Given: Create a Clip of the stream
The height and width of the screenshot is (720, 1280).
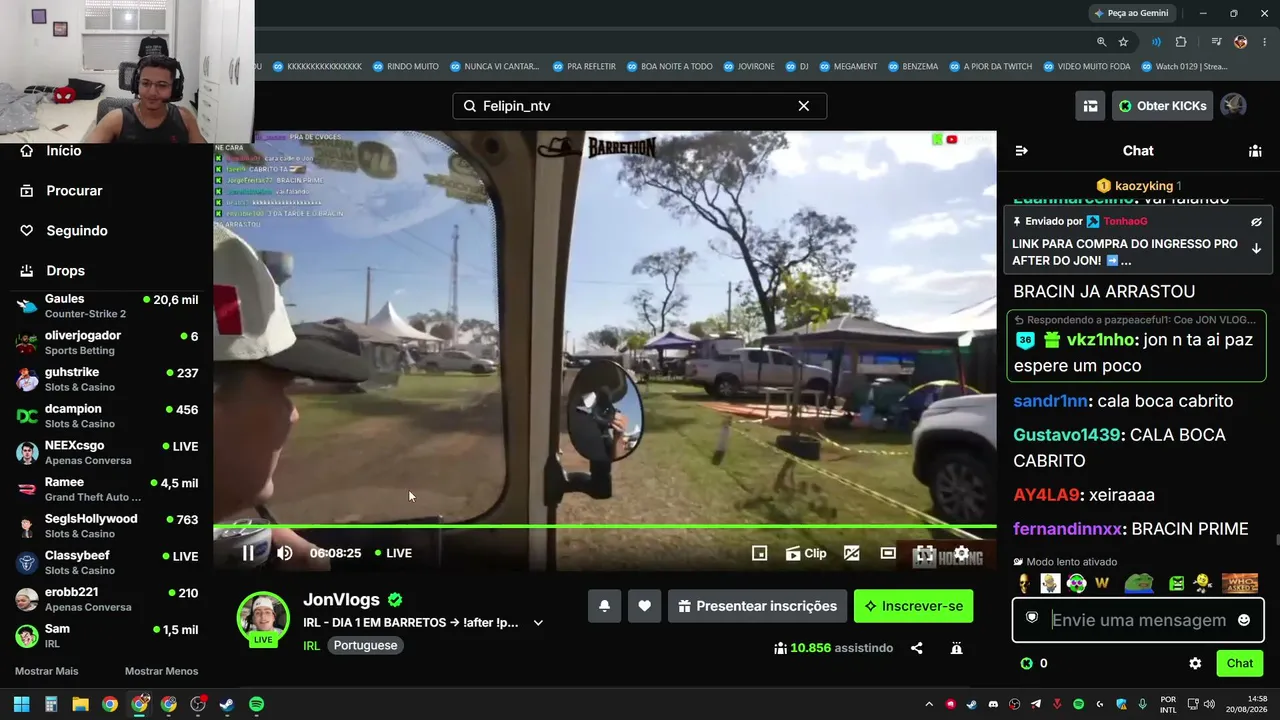Looking at the screenshot, I should tap(806, 553).
